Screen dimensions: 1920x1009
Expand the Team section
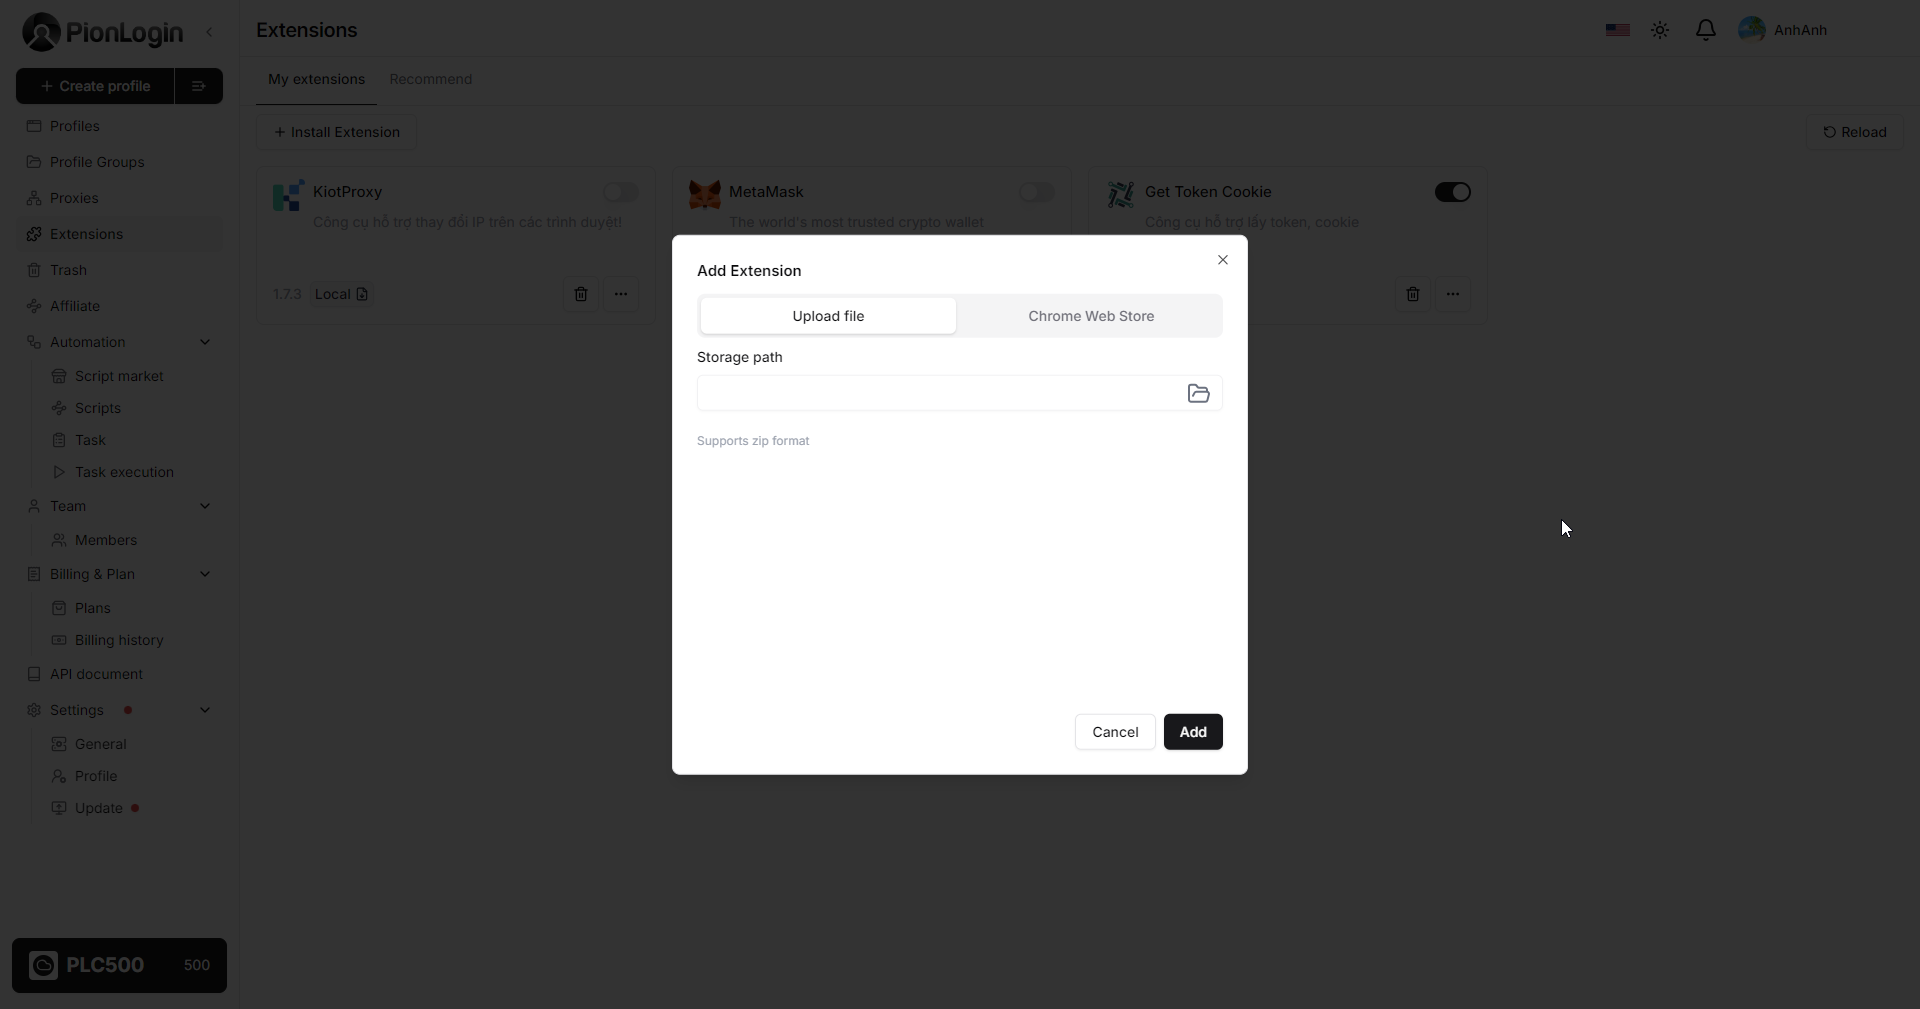click(205, 506)
